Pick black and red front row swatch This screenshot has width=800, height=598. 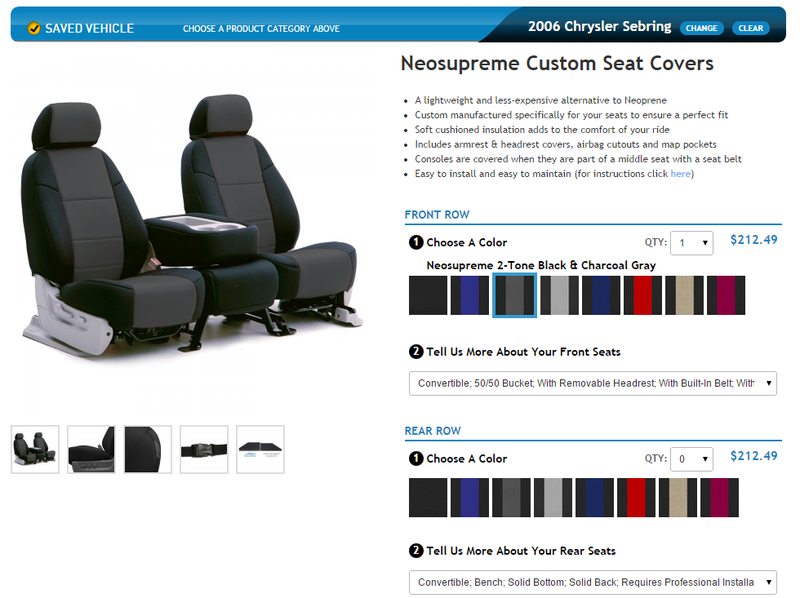(x=642, y=295)
